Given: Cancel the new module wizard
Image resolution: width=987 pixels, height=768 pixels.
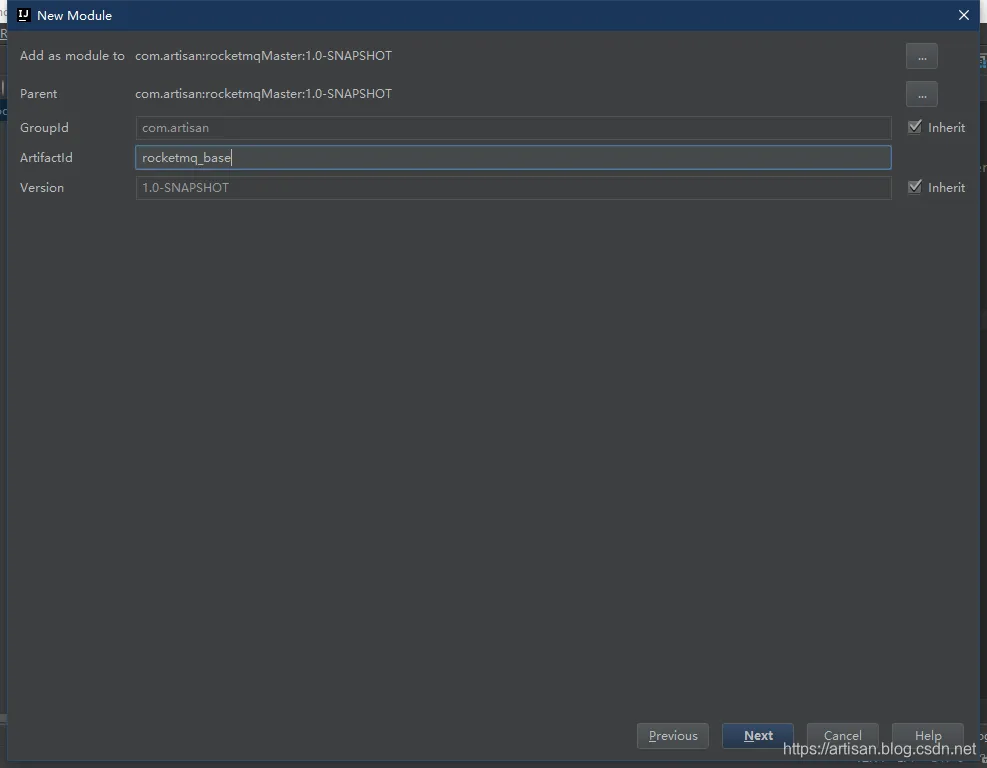Looking at the screenshot, I should pos(842,735).
